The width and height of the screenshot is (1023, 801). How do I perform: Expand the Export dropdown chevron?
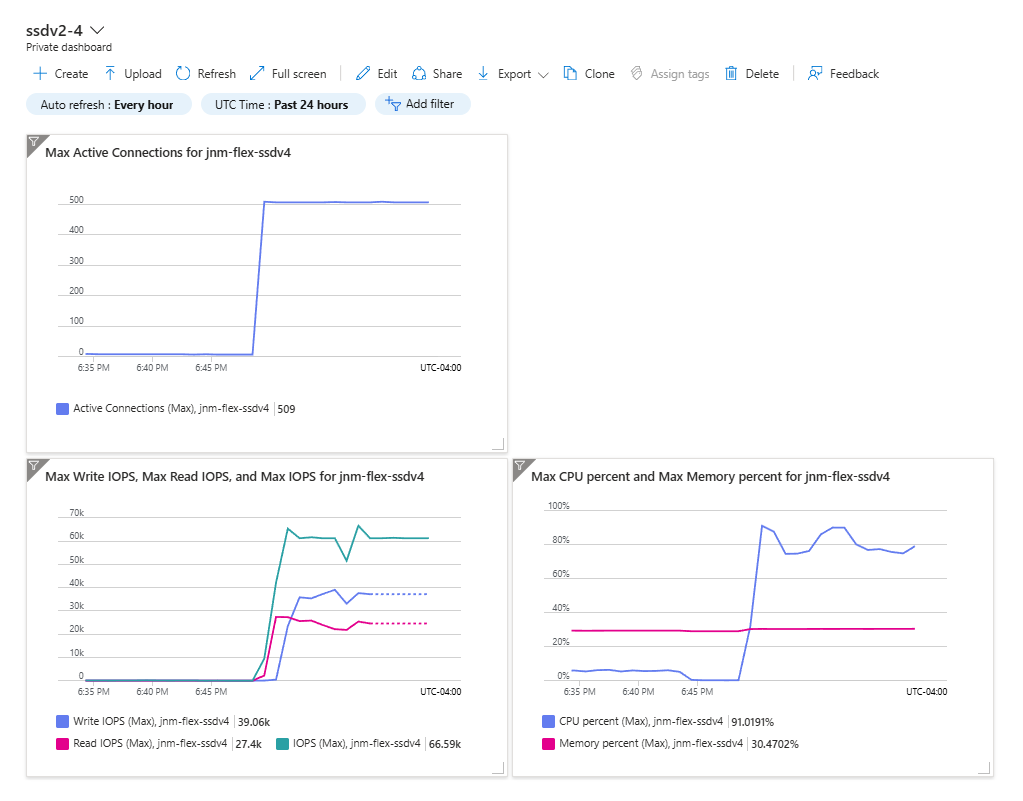coord(543,75)
